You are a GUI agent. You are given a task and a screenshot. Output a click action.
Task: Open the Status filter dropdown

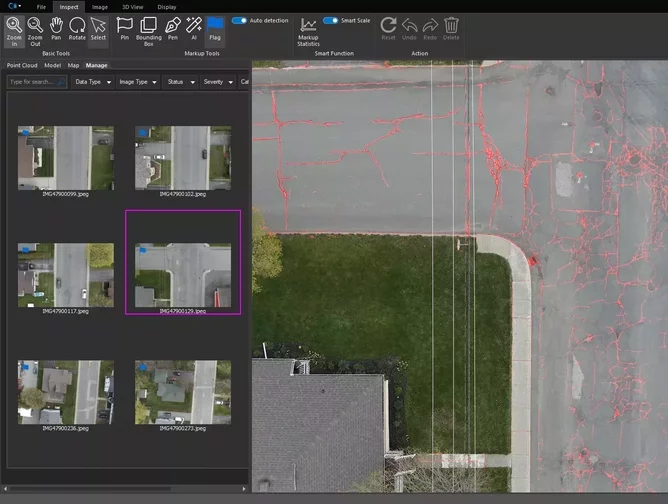click(181, 82)
